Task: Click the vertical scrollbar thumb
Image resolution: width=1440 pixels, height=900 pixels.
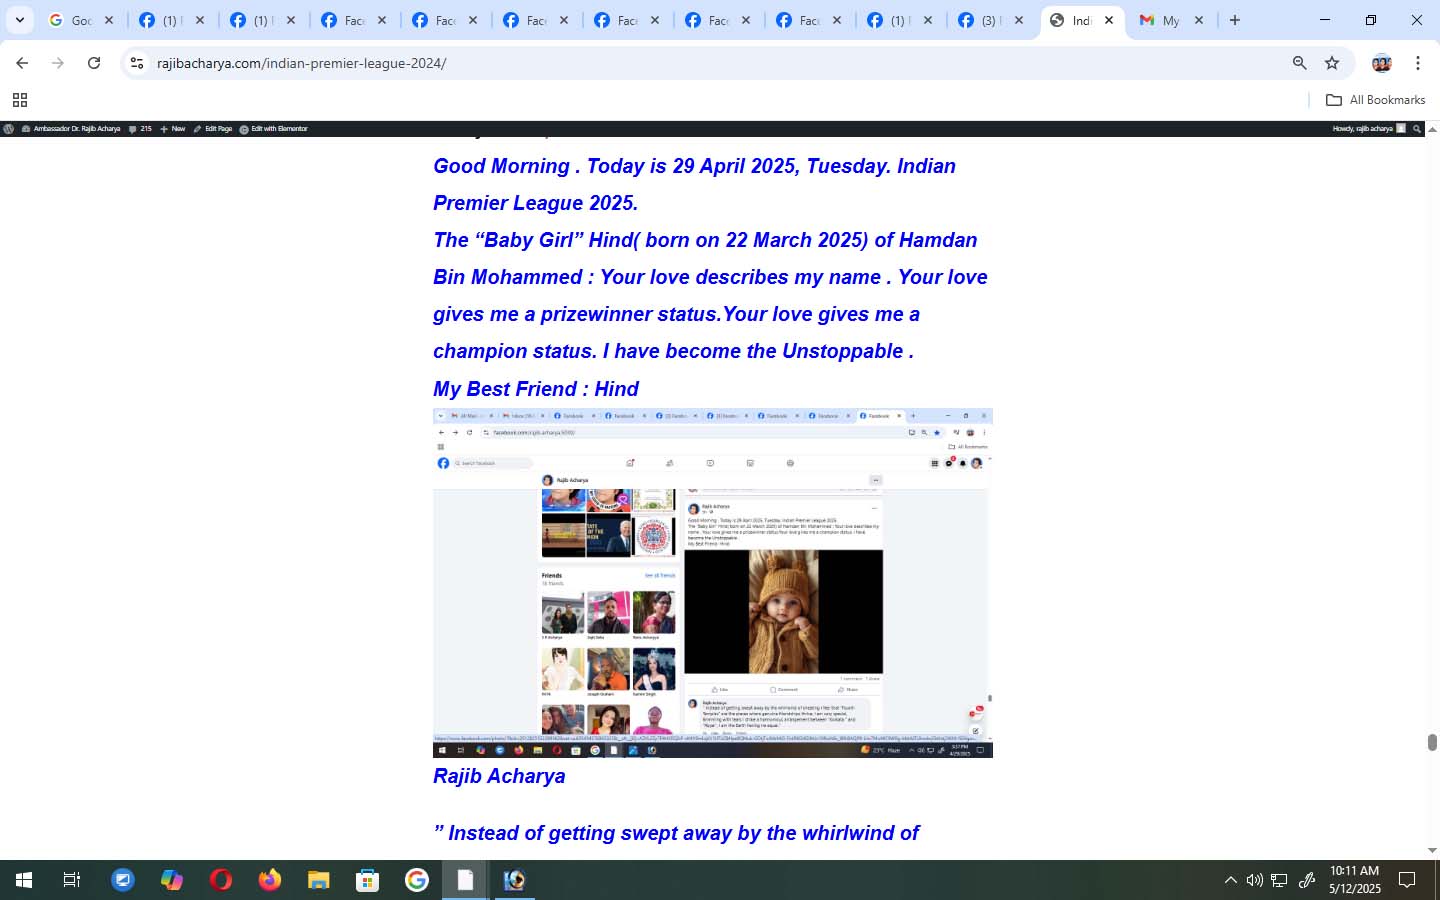Action: (1432, 742)
